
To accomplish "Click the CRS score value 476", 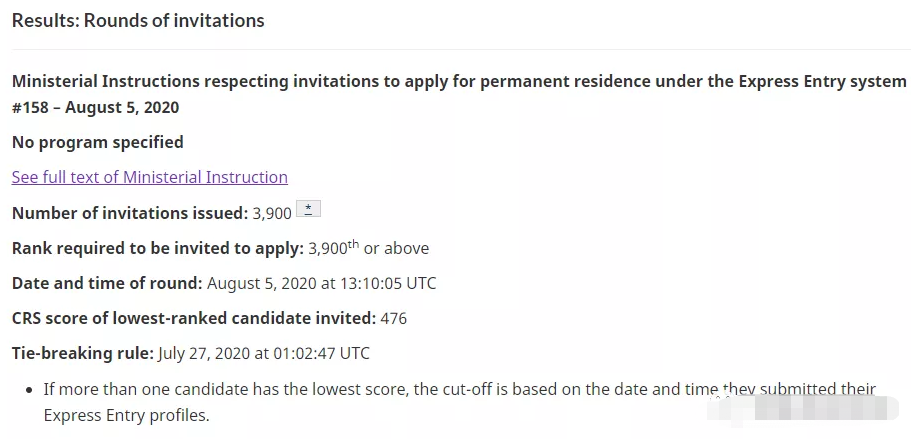I will pyautogui.click(x=393, y=318).
